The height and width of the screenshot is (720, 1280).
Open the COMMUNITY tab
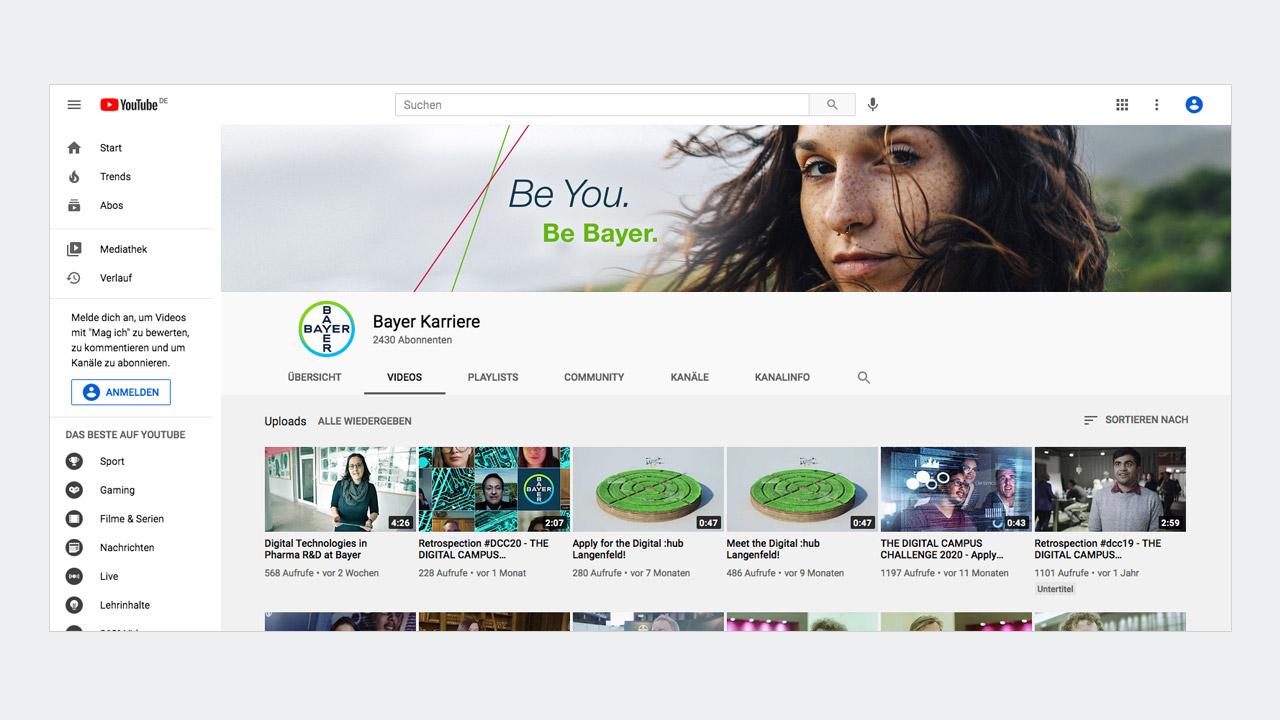tap(594, 378)
